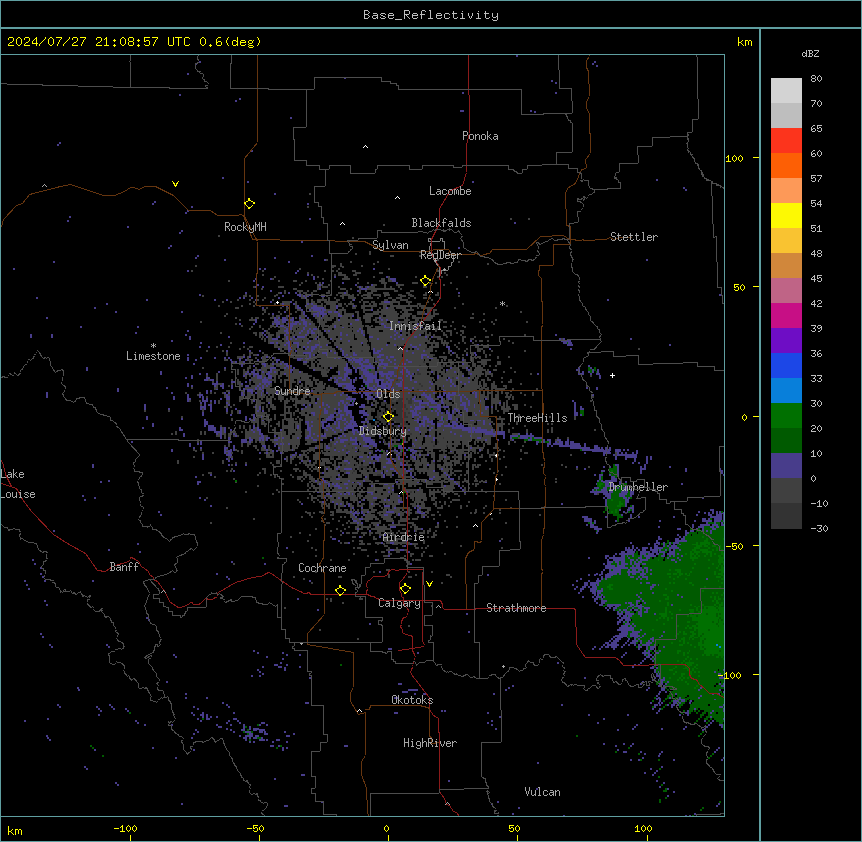Click the km unit label at top right
The height and width of the screenshot is (842, 862).
[x=745, y=42]
